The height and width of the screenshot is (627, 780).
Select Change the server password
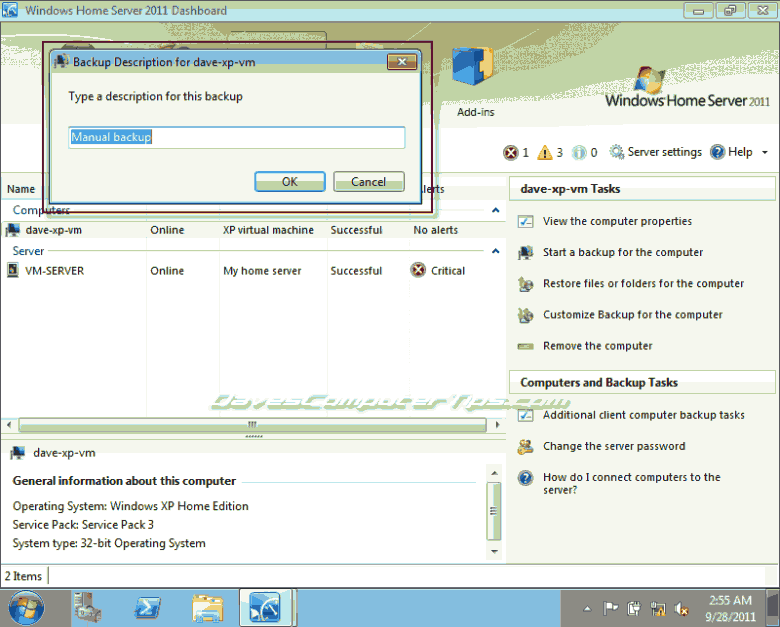tap(614, 446)
